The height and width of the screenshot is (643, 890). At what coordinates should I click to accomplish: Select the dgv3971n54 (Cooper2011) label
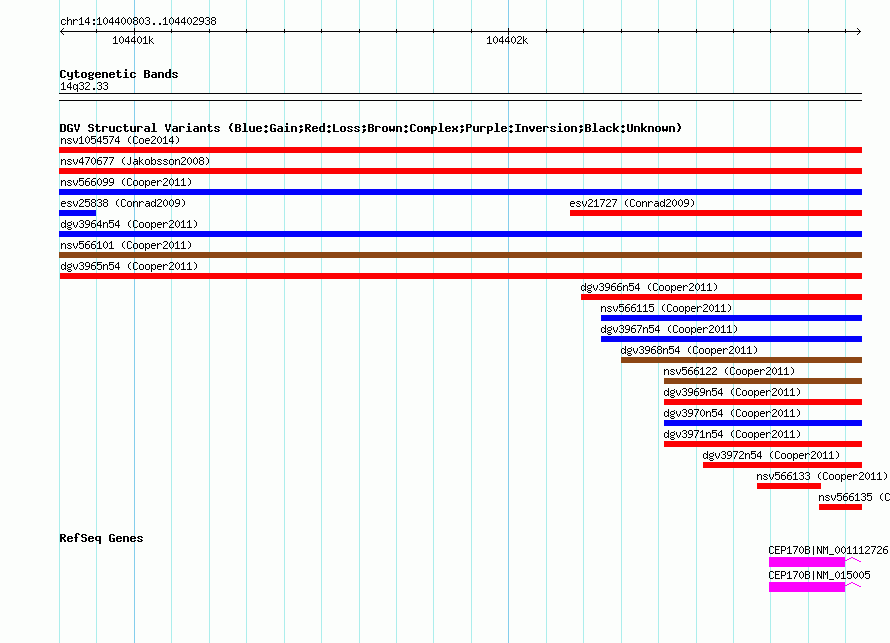click(732, 434)
